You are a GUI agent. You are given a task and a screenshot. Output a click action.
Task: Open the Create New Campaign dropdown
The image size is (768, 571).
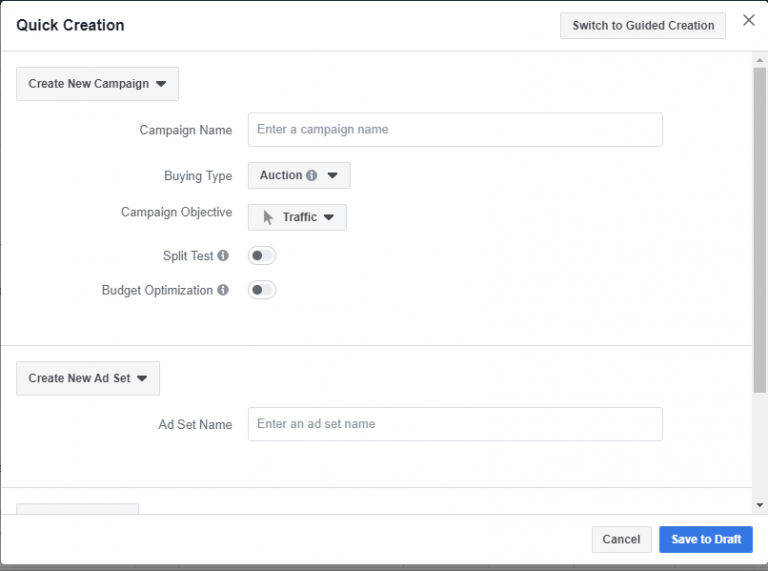97,84
